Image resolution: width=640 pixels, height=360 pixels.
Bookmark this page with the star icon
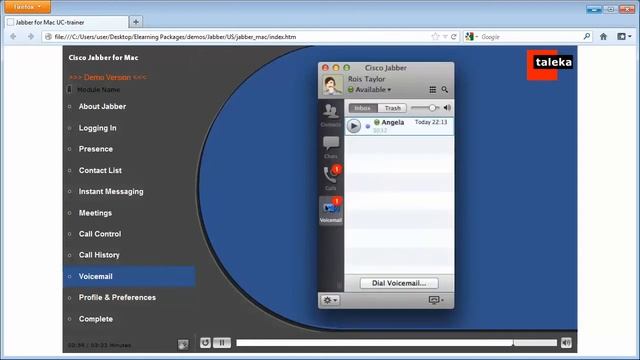[435, 37]
